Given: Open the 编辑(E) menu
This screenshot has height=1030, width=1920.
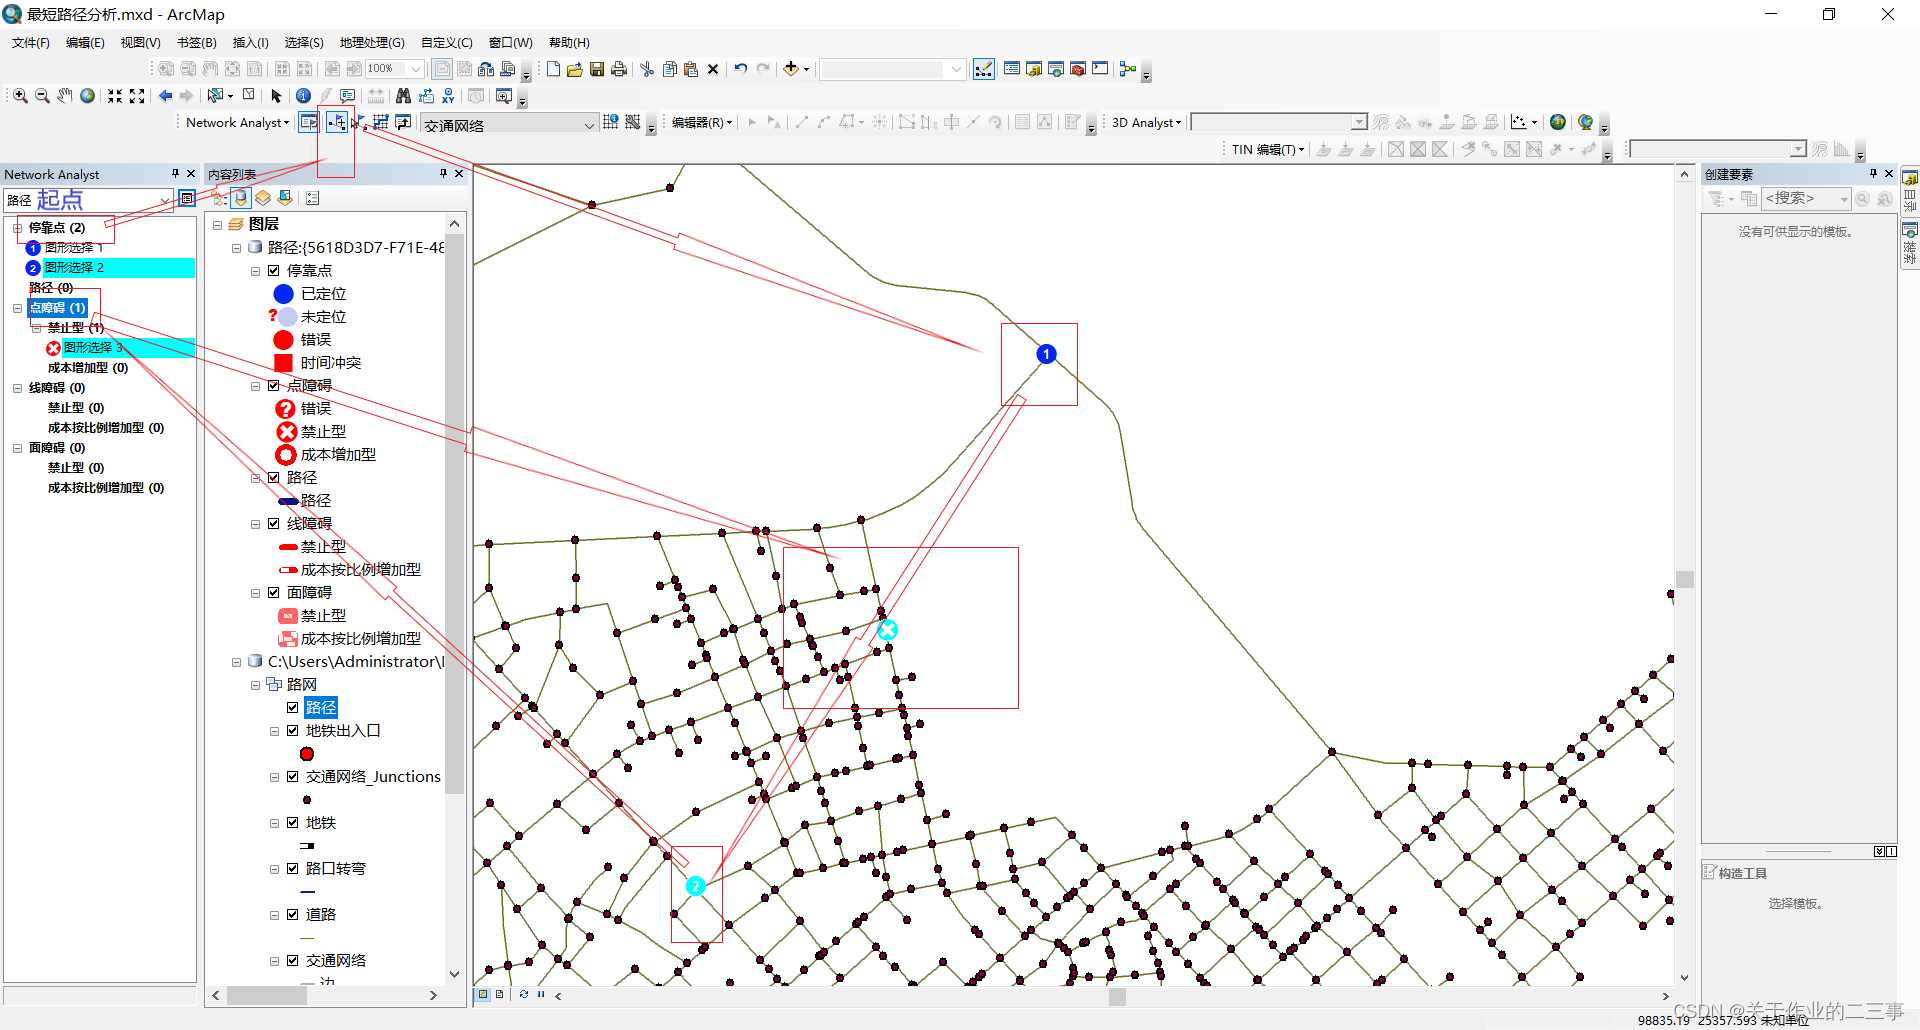Looking at the screenshot, I should (x=85, y=43).
